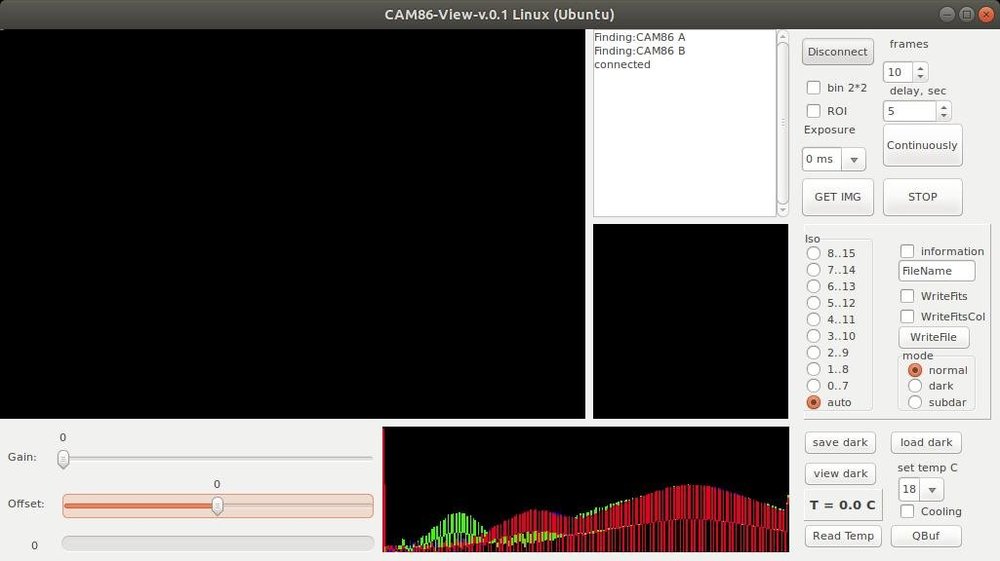Enable the information checkbox
Viewport: 1000px width, 561px height.
907,251
